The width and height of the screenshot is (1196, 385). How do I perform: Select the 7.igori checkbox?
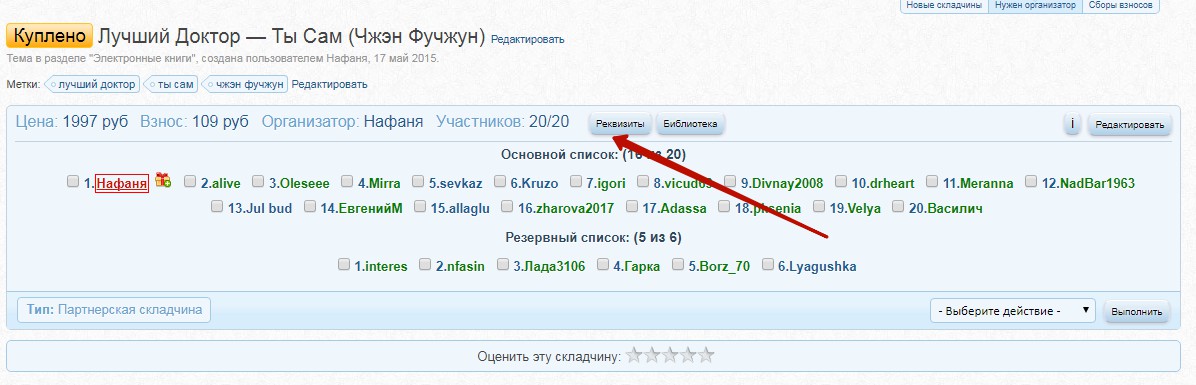[575, 181]
